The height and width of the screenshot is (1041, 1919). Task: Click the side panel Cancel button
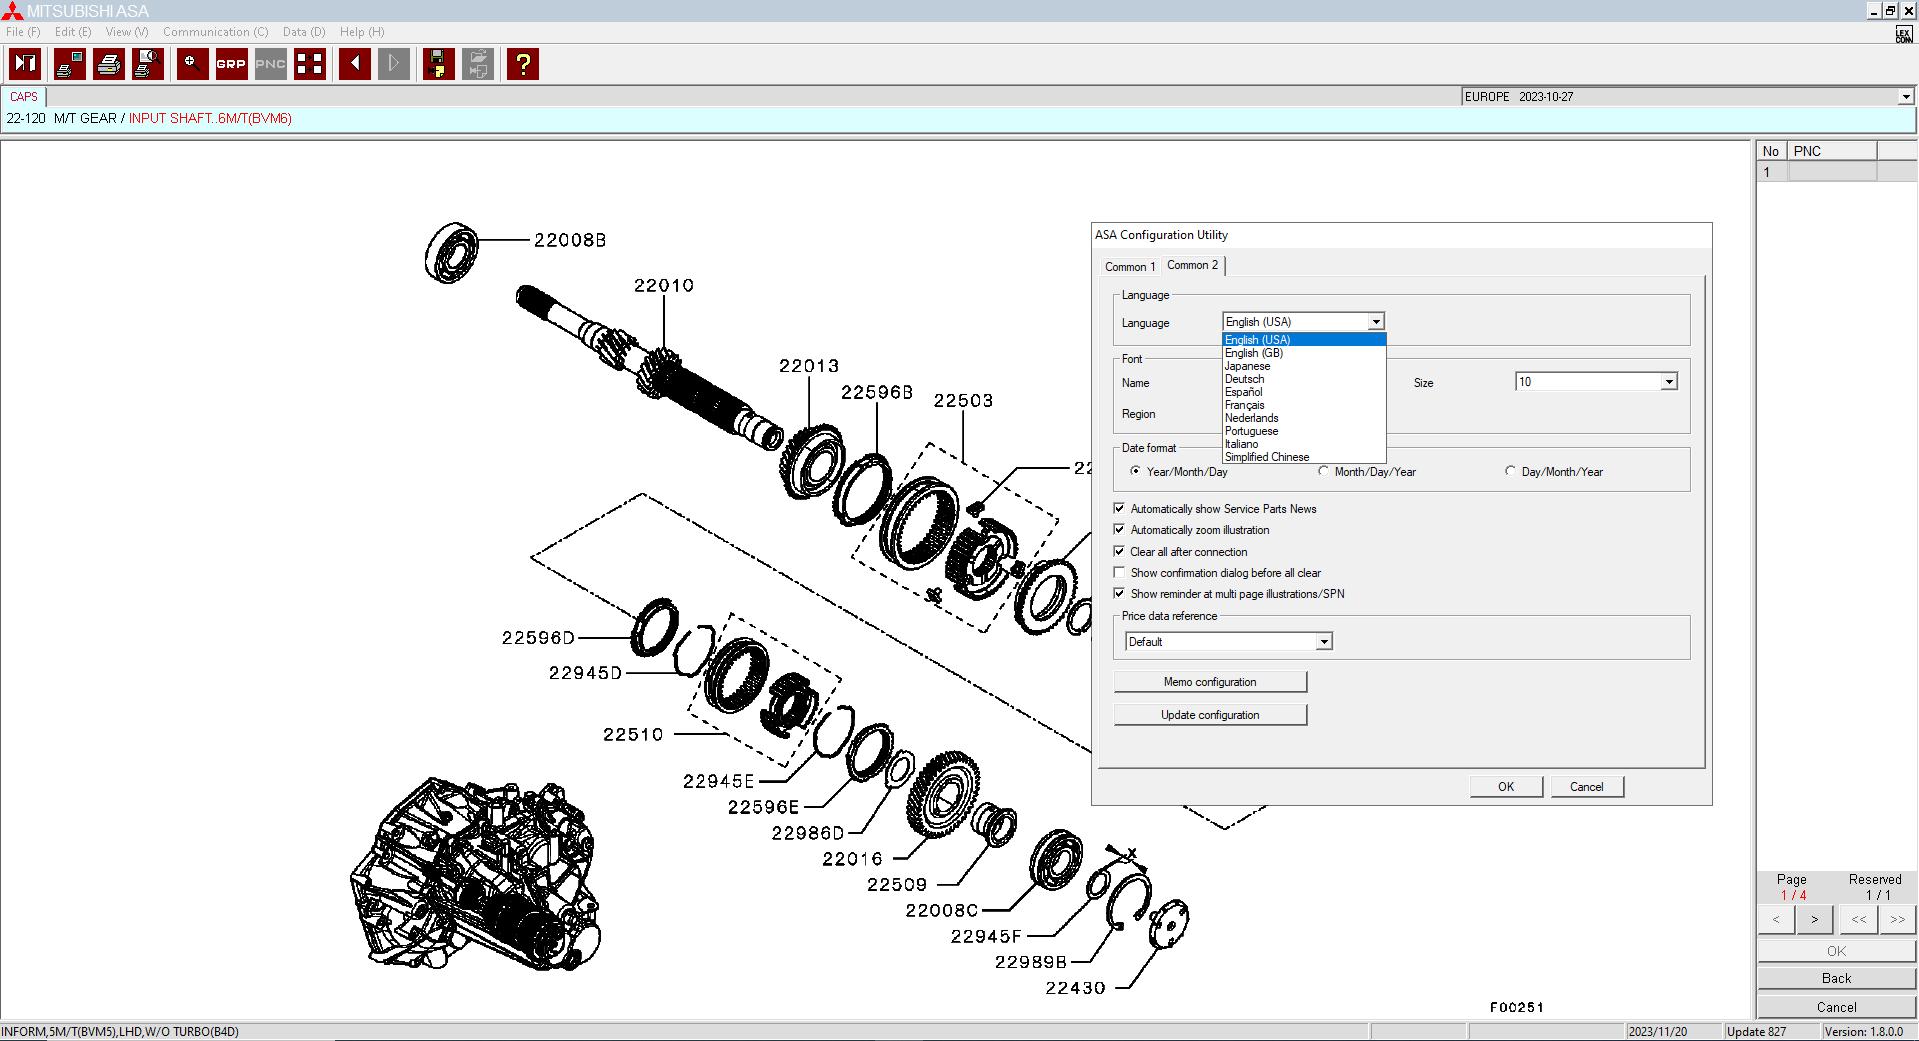(x=1836, y=1007)
